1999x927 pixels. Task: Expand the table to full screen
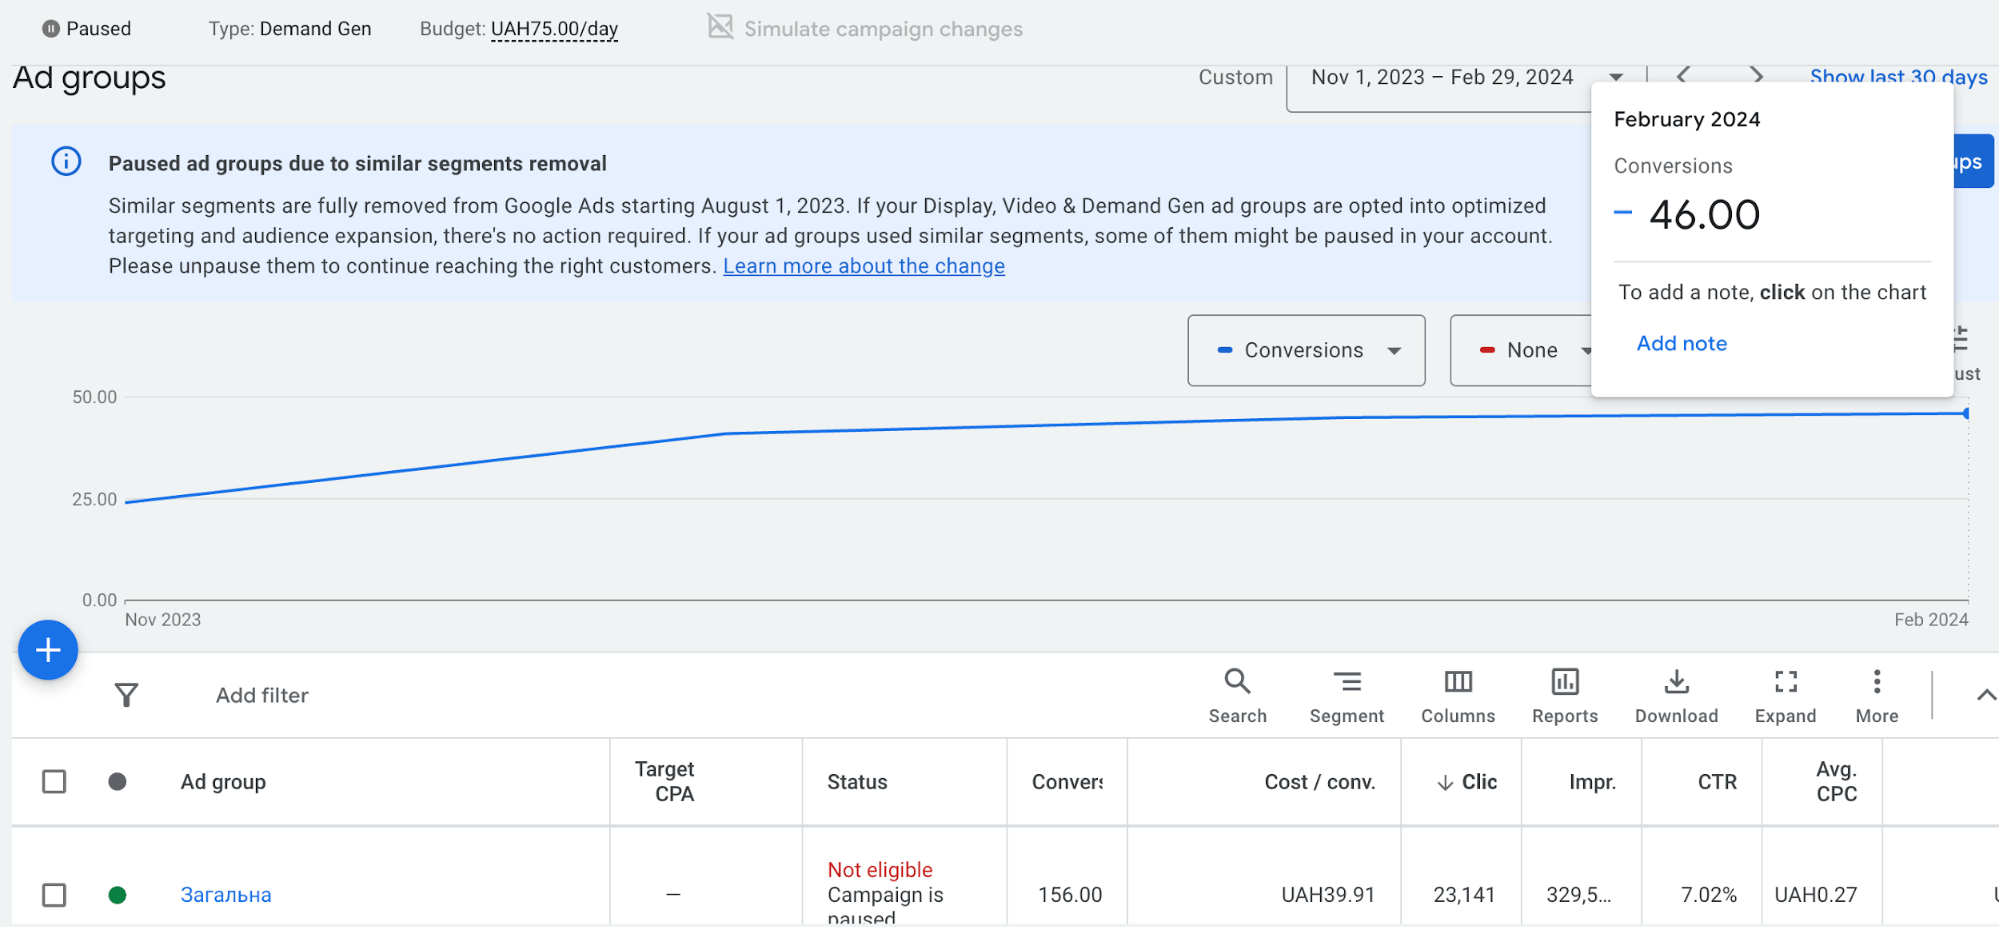point(1785,696)
